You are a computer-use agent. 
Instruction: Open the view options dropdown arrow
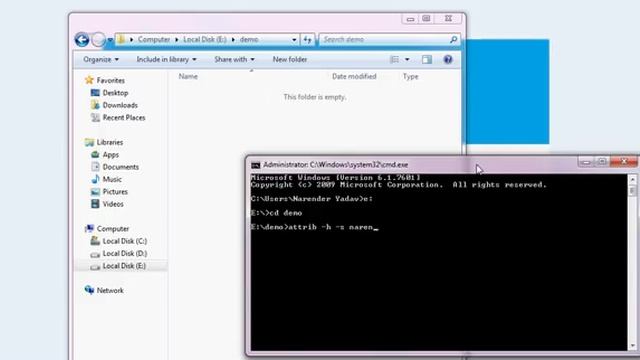pyautogui.click(x=407, y=60)
